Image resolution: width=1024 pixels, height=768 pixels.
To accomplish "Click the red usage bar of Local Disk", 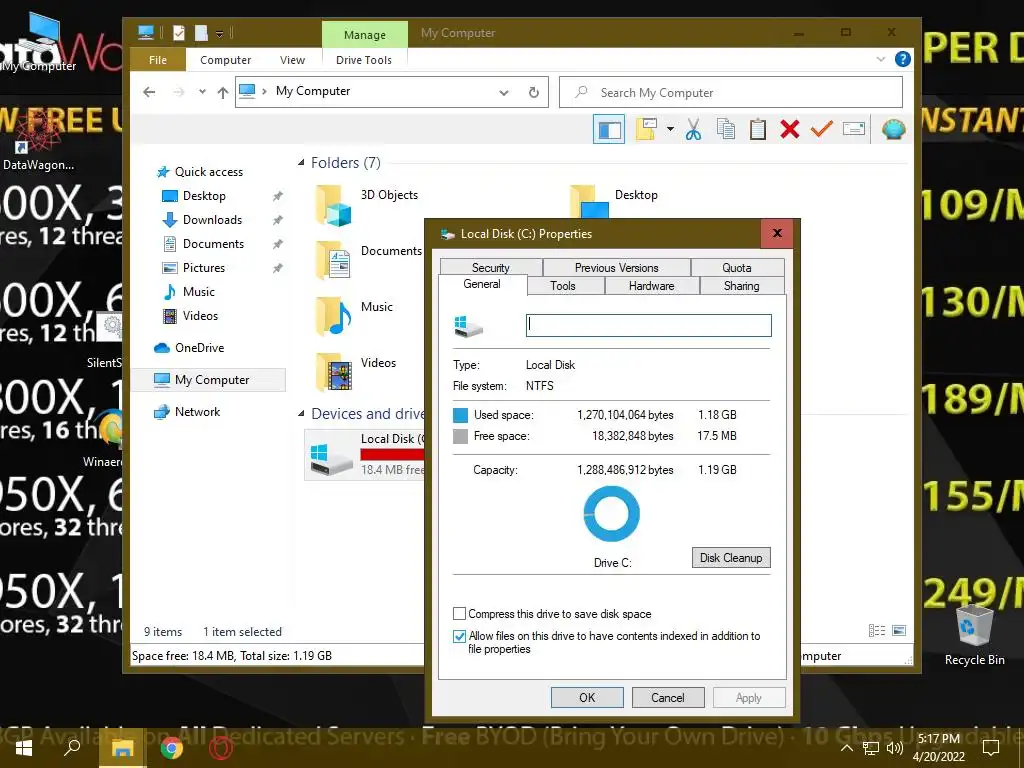I will 392,455.
